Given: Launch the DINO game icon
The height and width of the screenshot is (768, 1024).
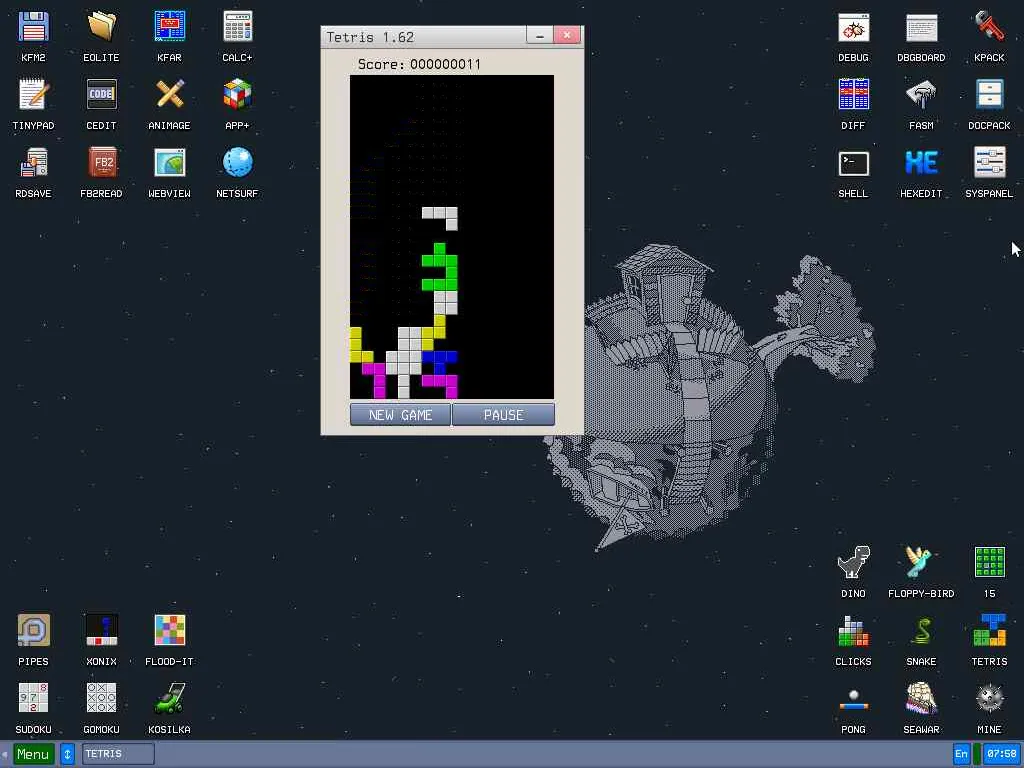Looking at the screenshot, I should 854,563.
